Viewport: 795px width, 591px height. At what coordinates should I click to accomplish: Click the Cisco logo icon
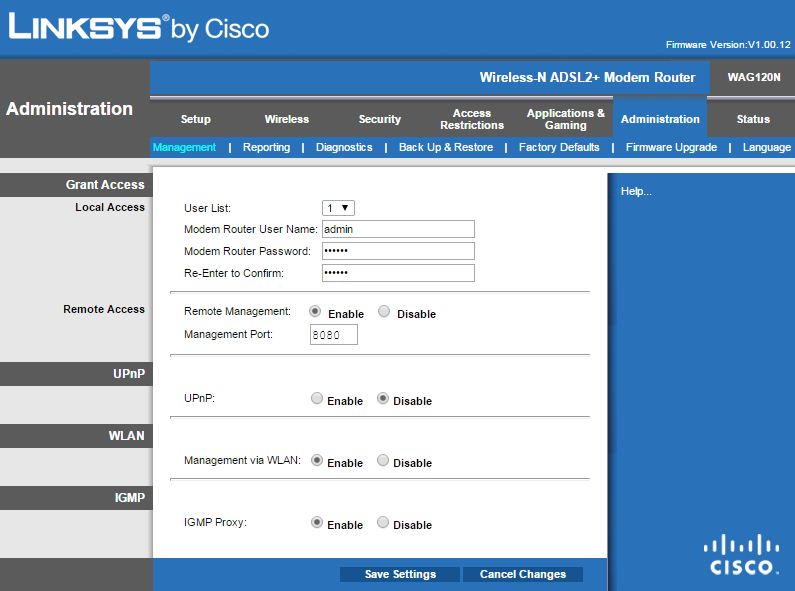click(741, 555)
